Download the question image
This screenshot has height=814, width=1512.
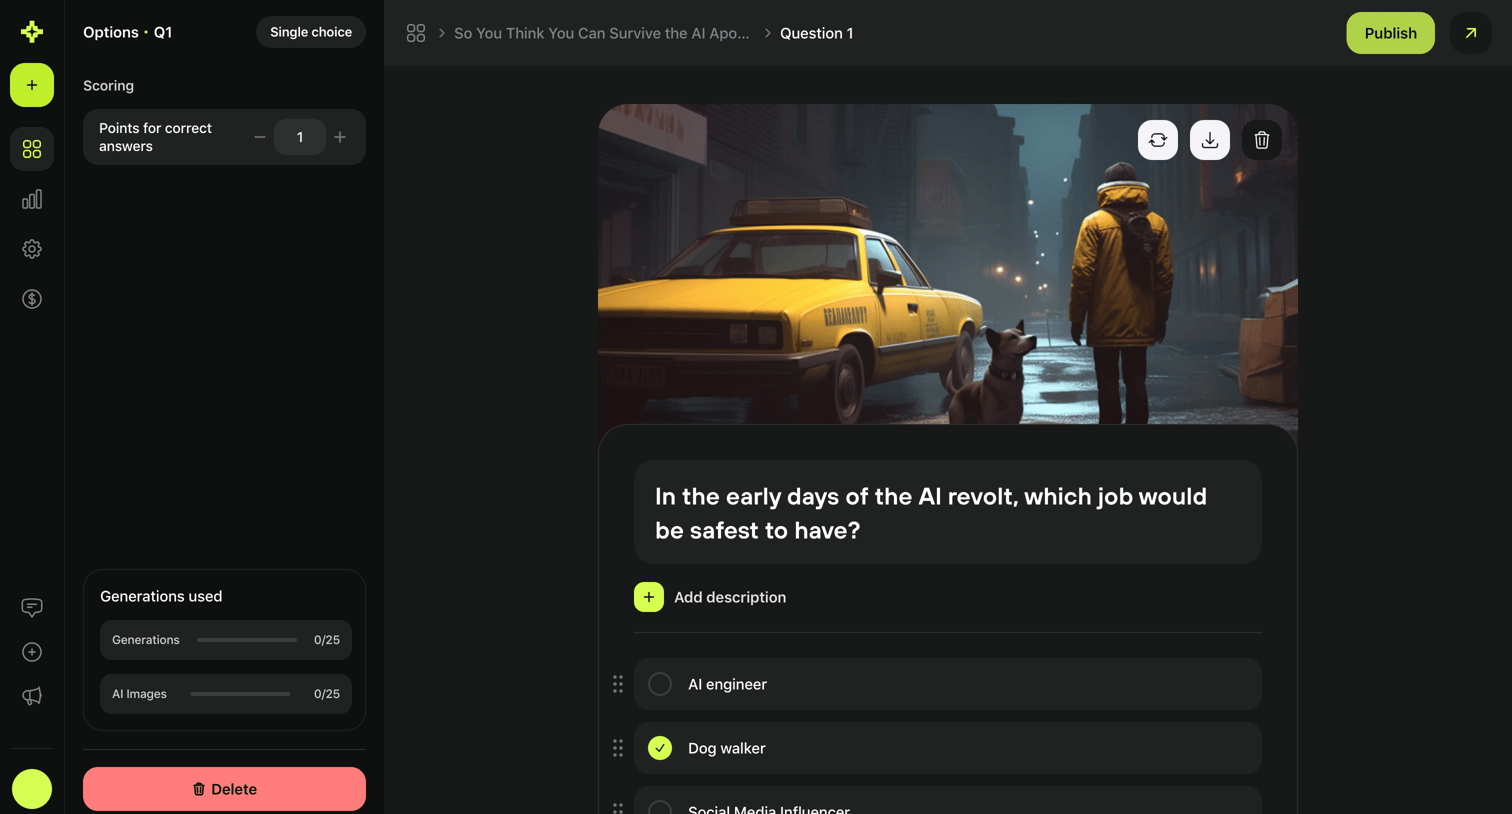pos(1210,140)
